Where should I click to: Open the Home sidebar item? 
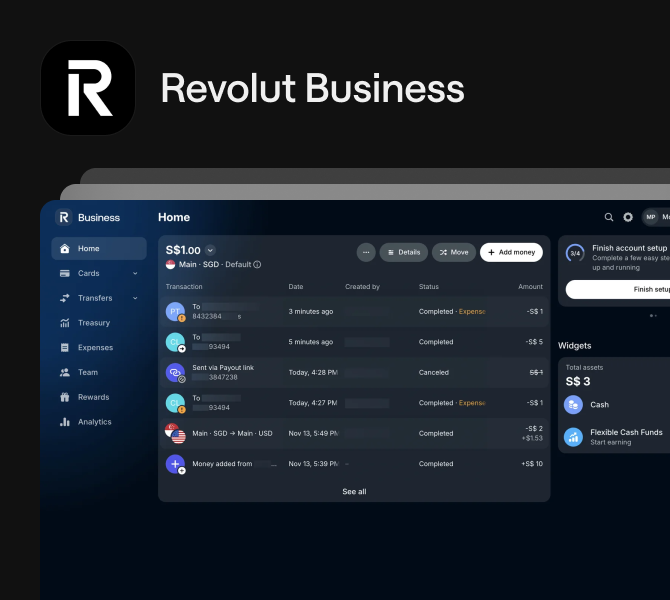tap(99, 249)
